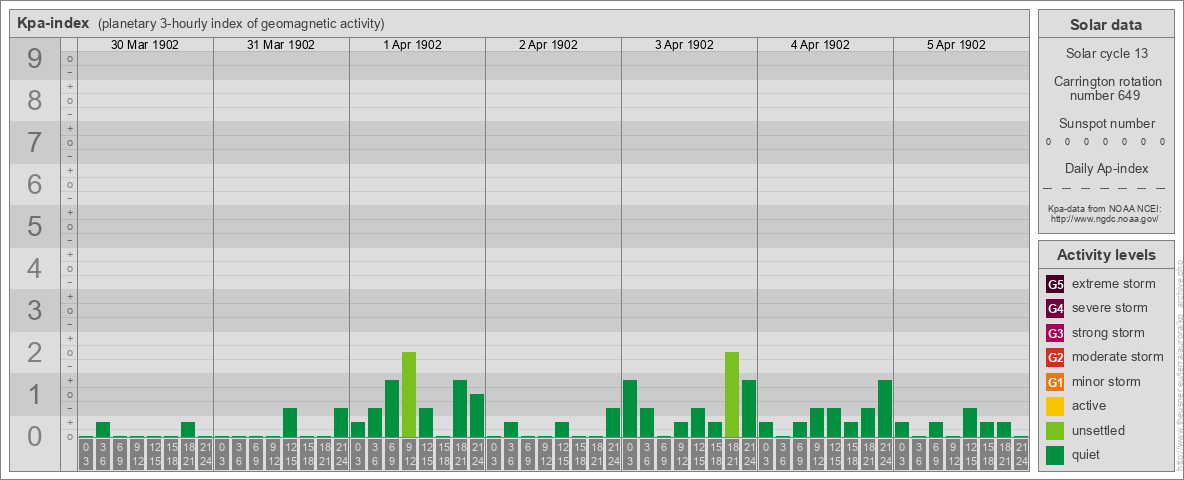1184x480 pixels.
Task: Click the G5 extreme storm color swatch
Action: tap(1055, 285)
